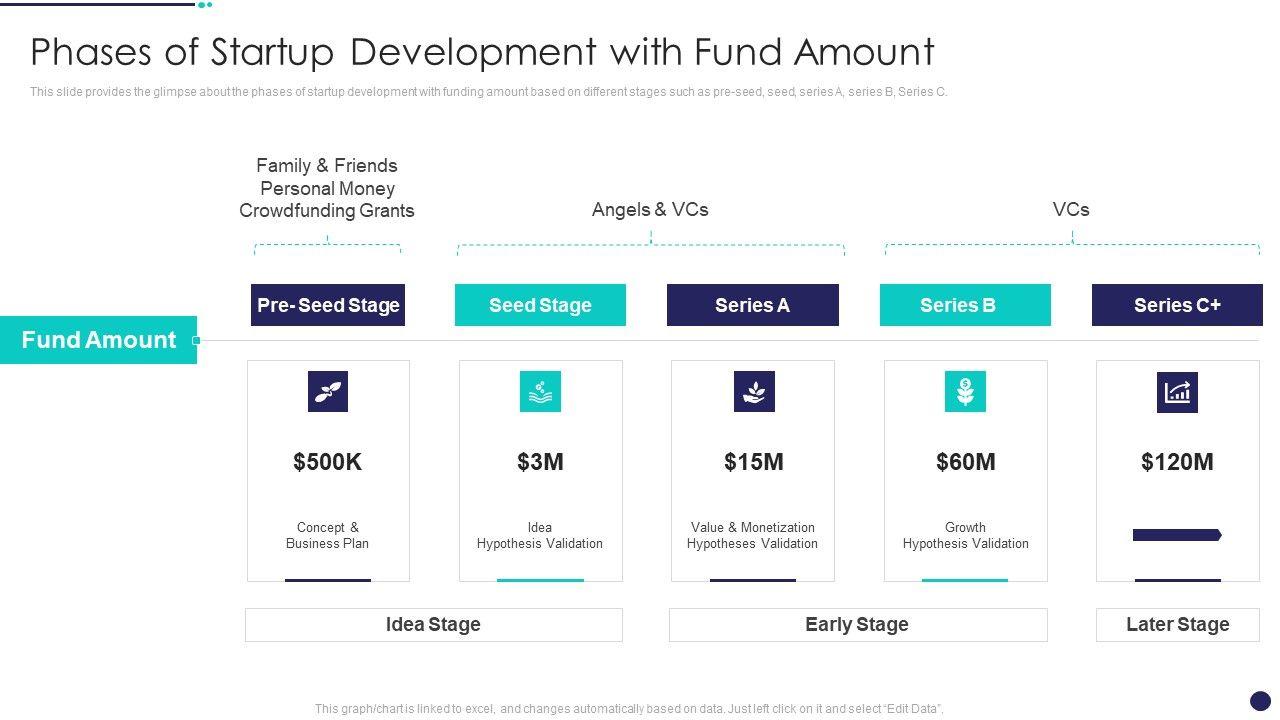The height and width of the screenshot is (720, 1280).
Task: Select the plant-in-hand icon above $15M
Action: coord(754,392)
